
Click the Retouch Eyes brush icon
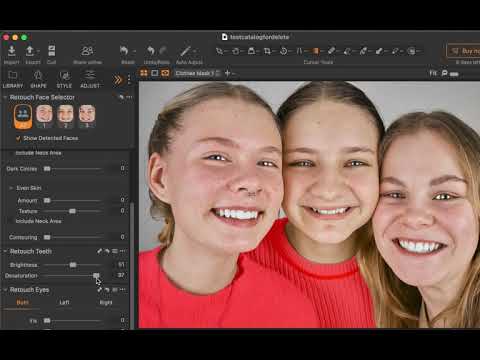[99, 290]
